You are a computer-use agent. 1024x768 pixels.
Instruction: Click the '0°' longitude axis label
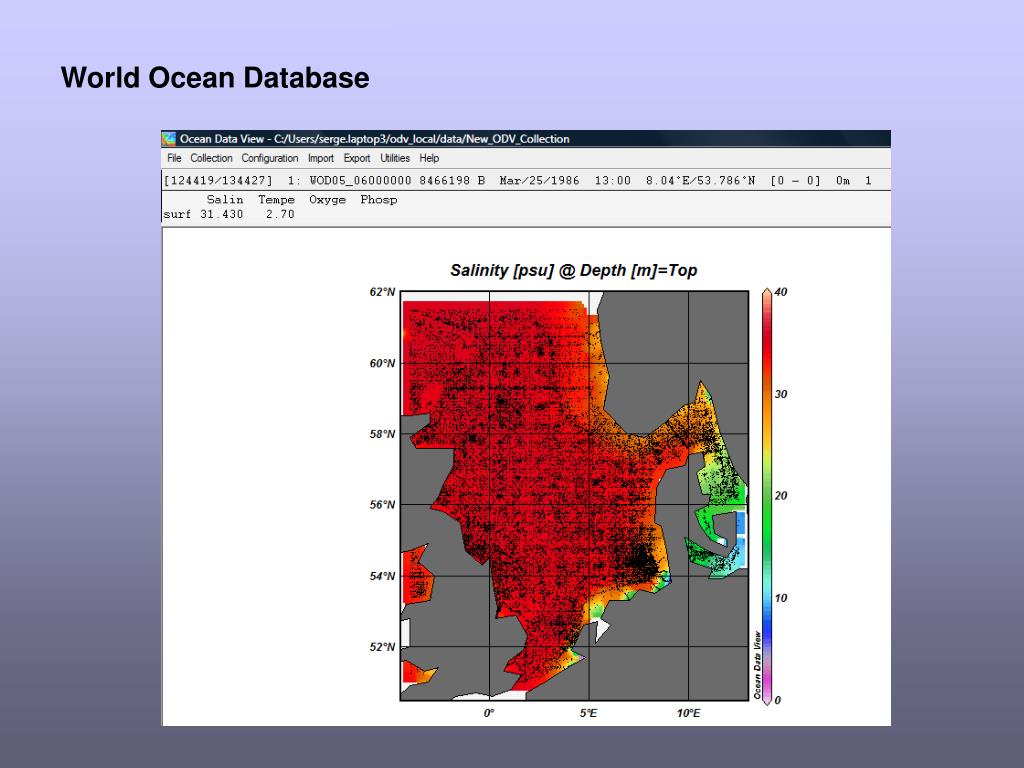coord(489,713)
